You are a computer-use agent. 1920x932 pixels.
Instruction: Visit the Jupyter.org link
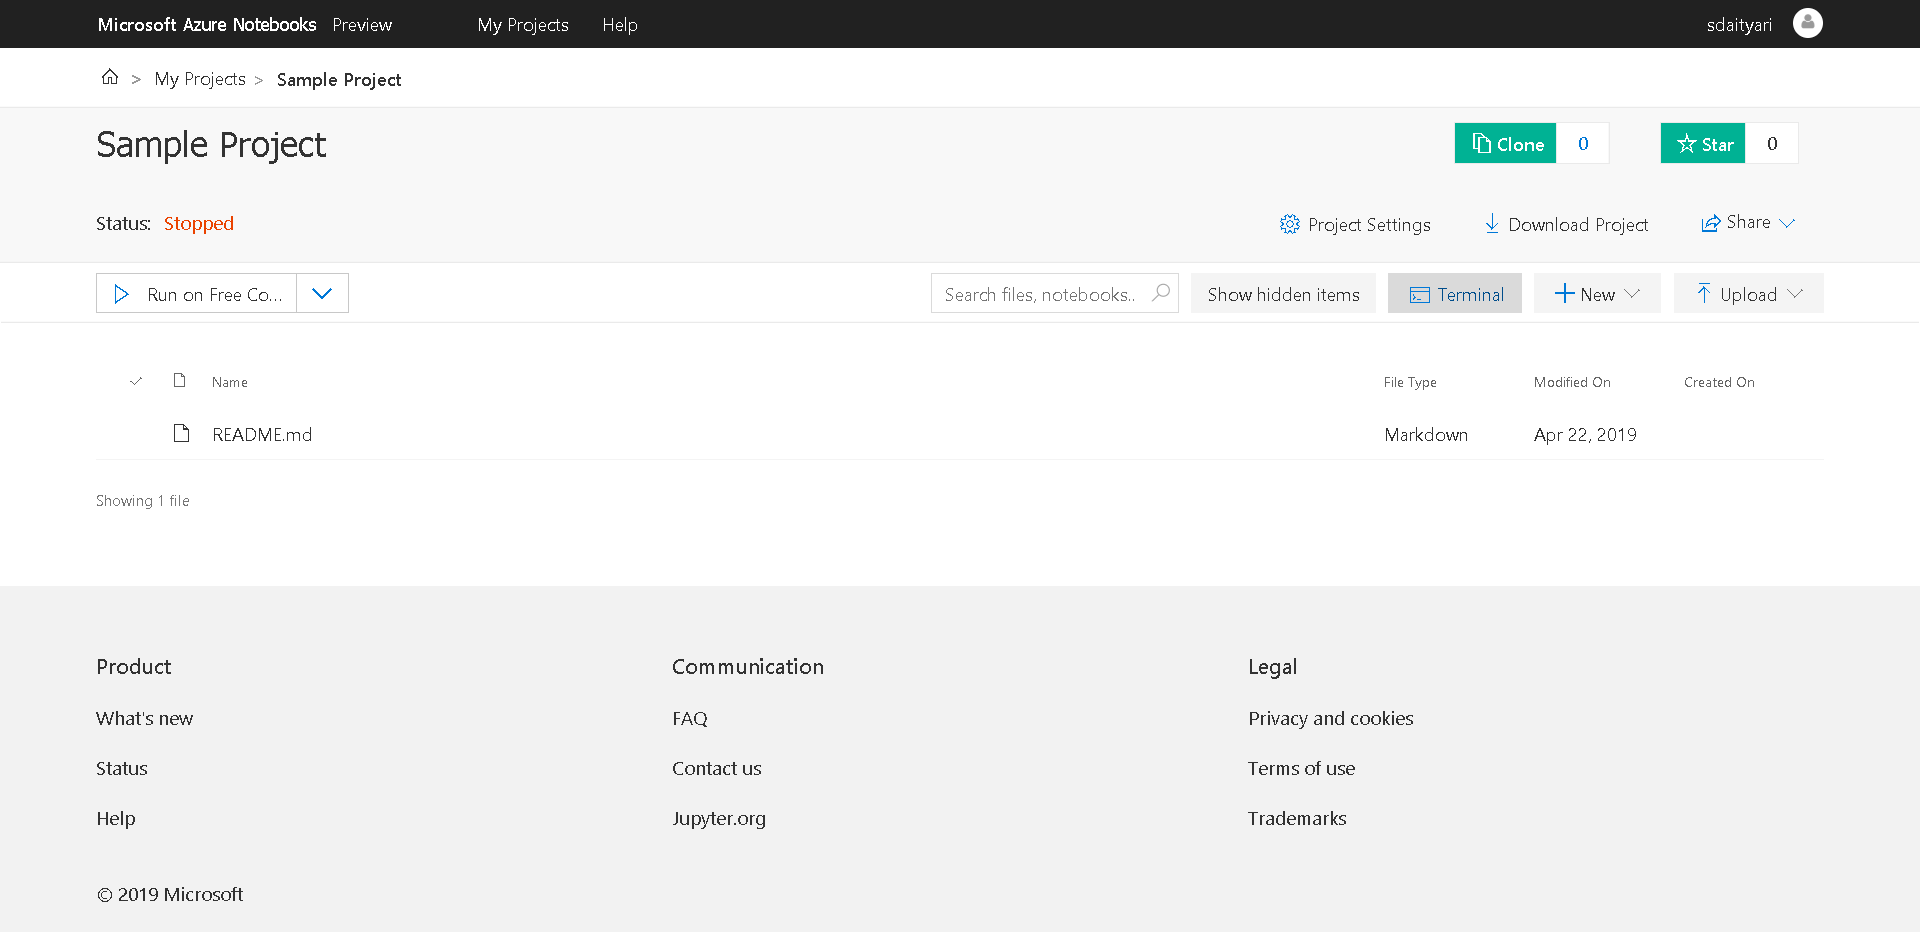[719, 817]
